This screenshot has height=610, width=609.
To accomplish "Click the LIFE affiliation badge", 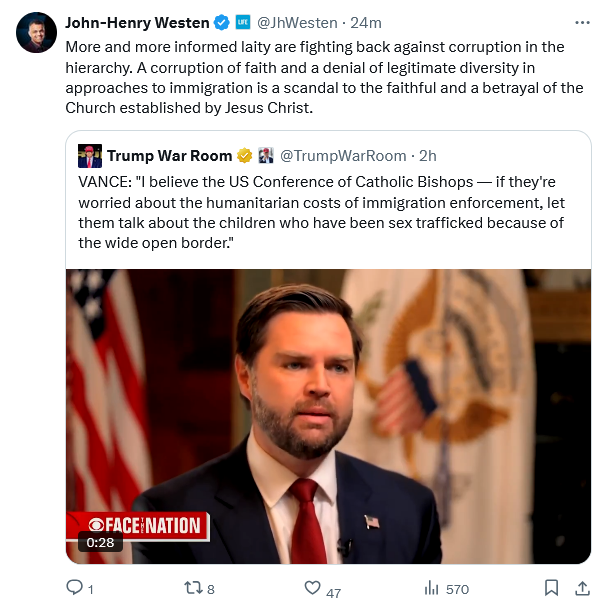I will (x=242, y=23).
